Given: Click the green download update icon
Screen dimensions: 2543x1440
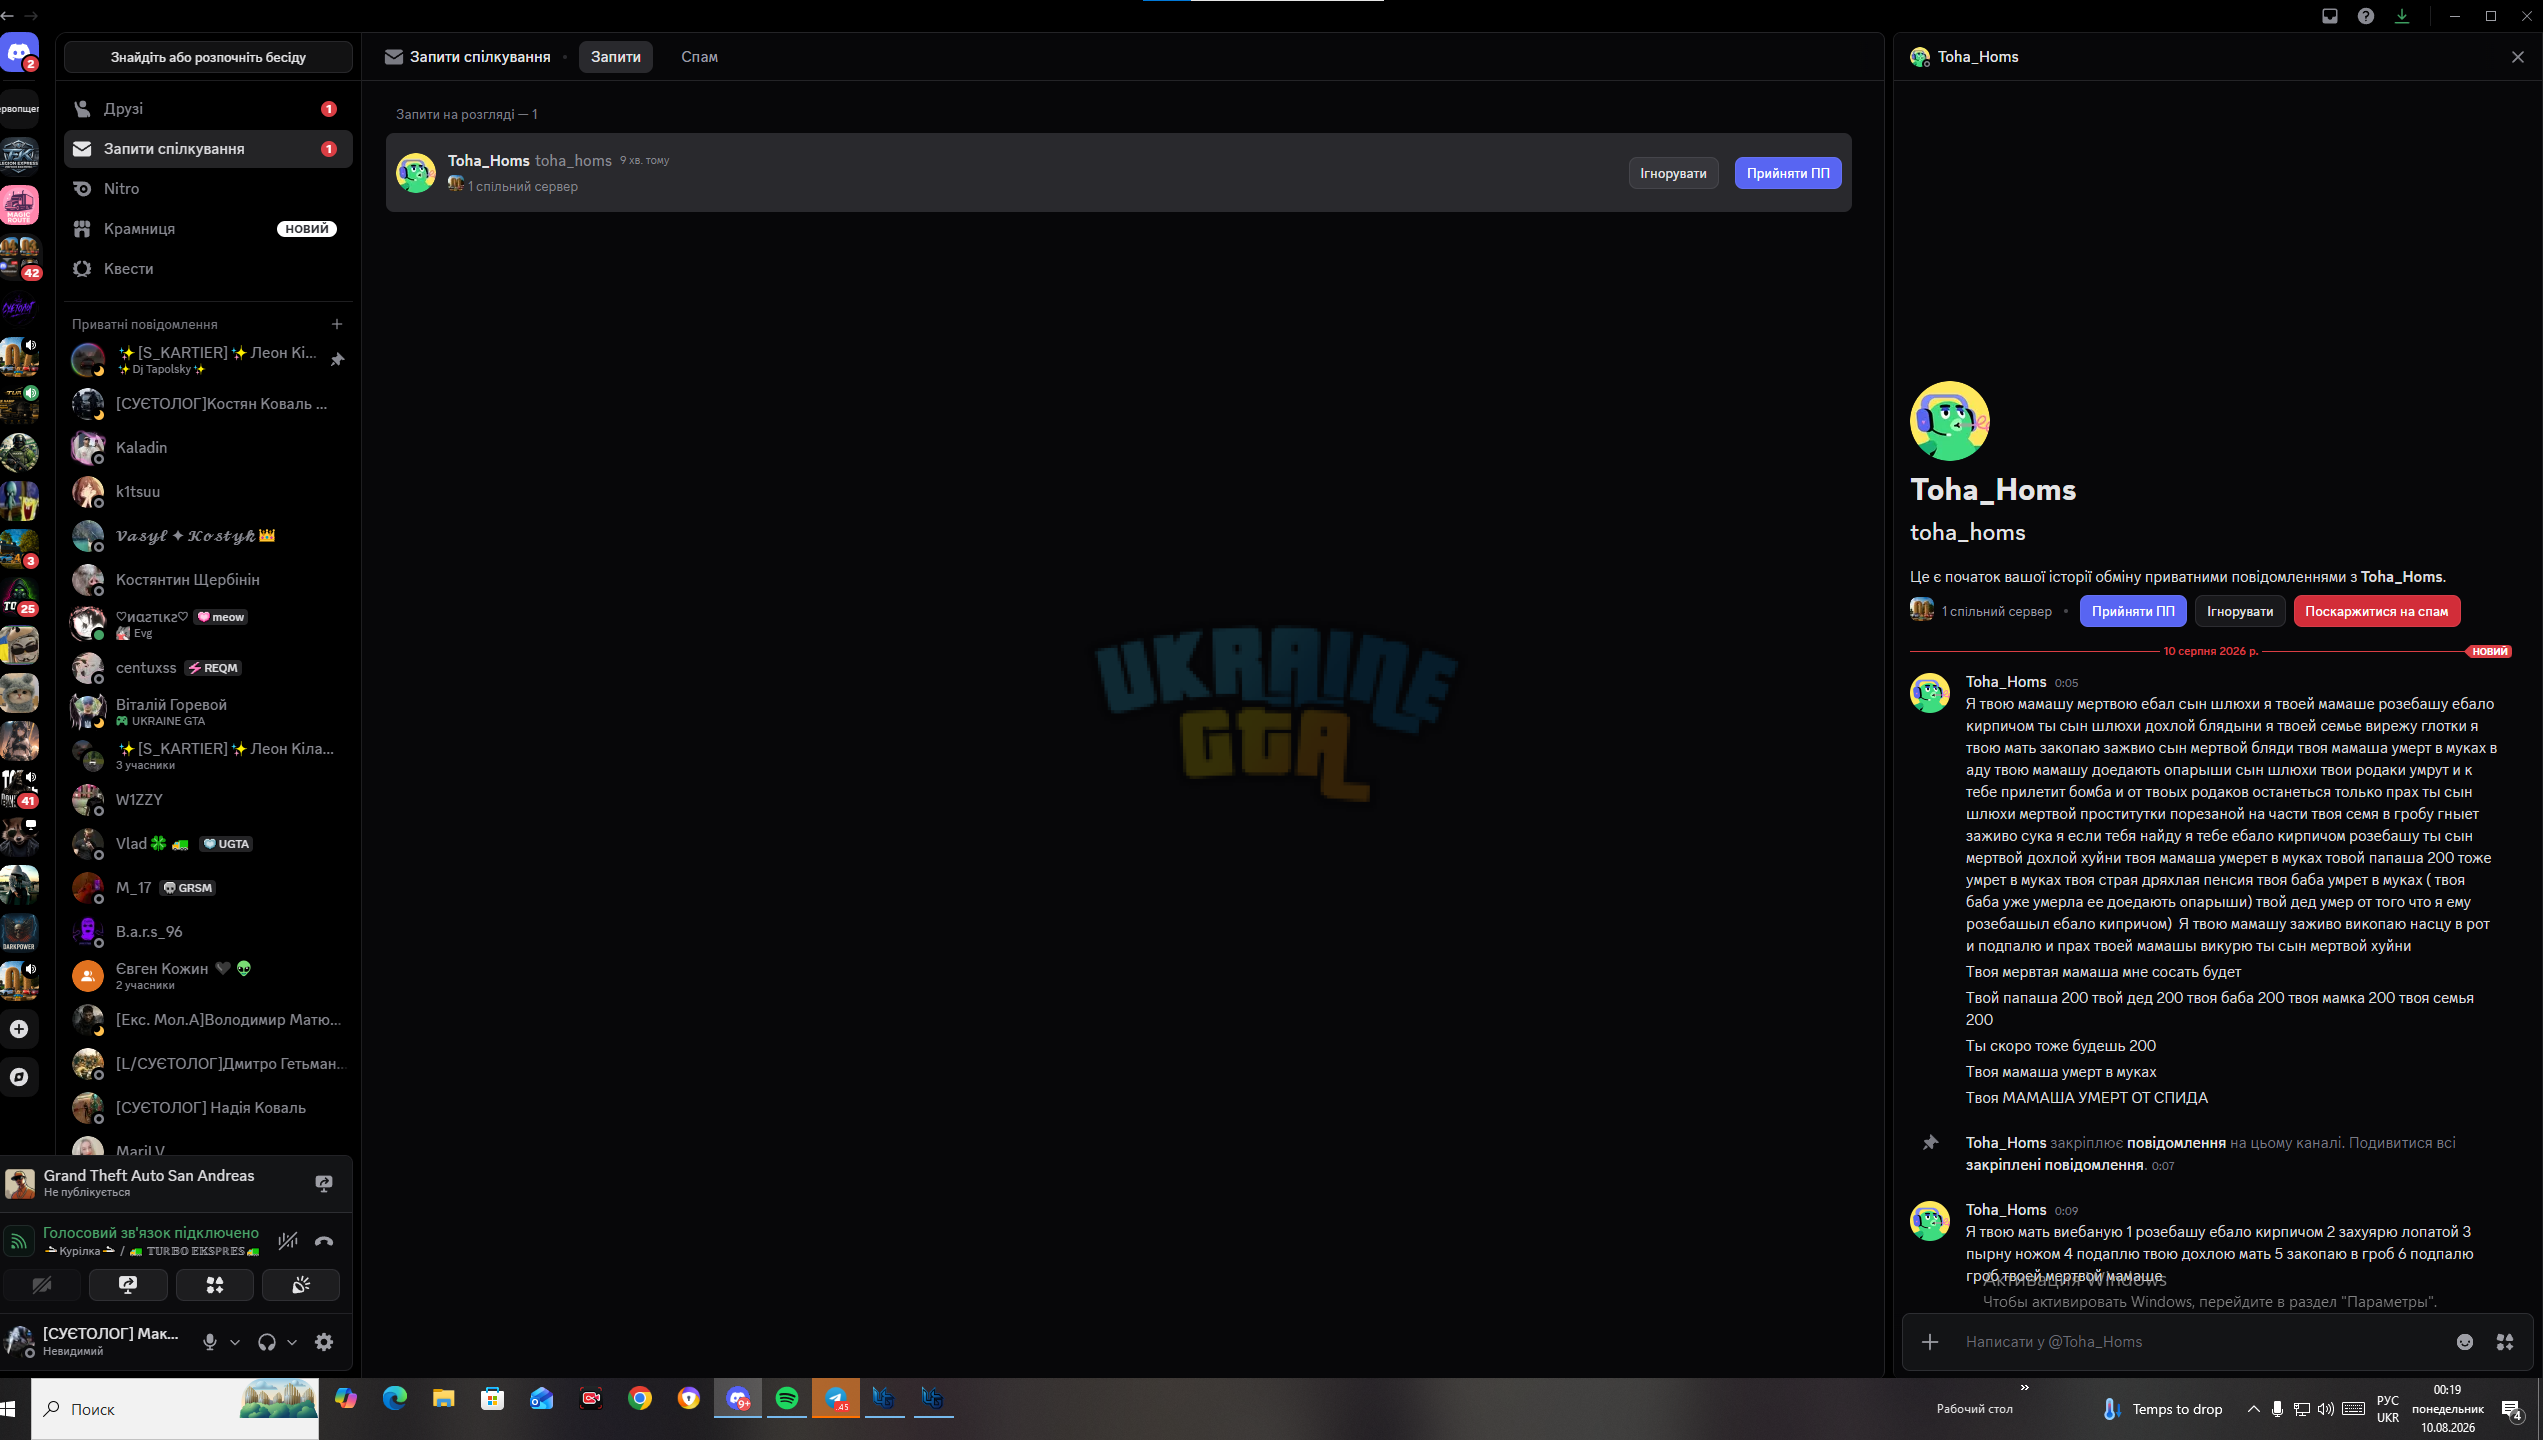Looking at the screenshot, I should tap(2402, 16).
